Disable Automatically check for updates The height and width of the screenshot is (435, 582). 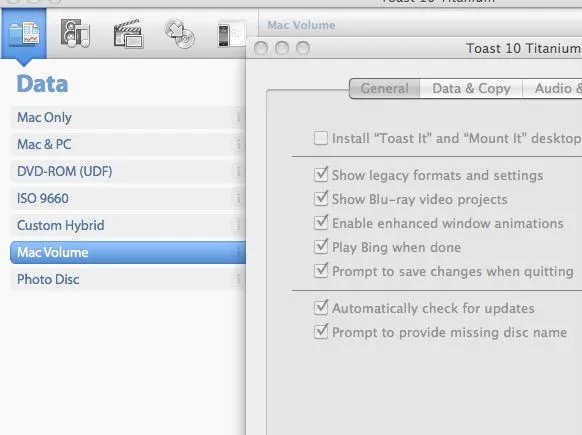click(321, 307)
